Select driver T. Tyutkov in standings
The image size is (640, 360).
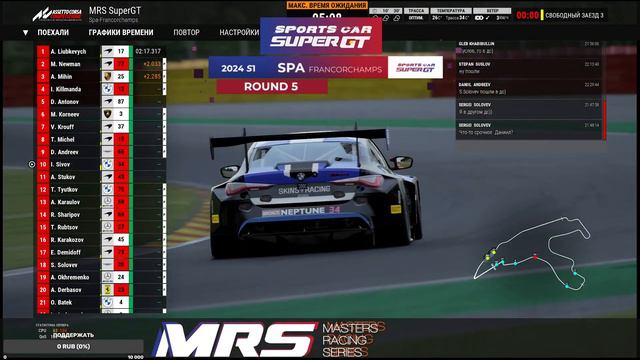click(64, 190)
